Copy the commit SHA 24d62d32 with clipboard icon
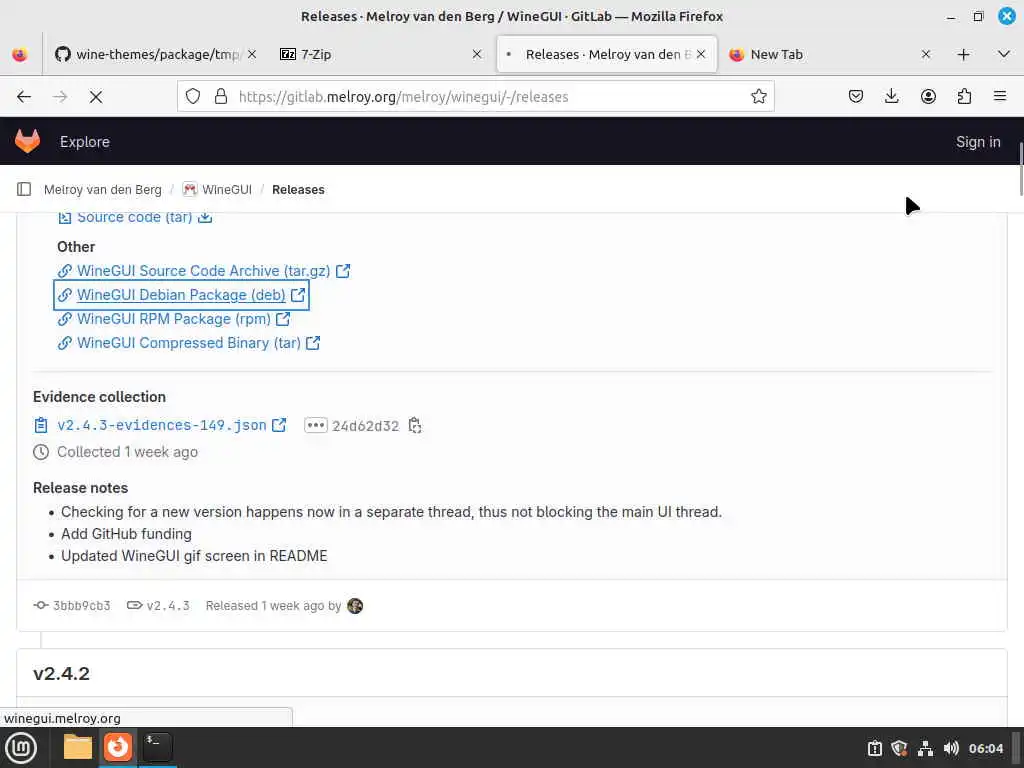The width and height of the screenshot is (1024, 768). (x=415, y=426)
